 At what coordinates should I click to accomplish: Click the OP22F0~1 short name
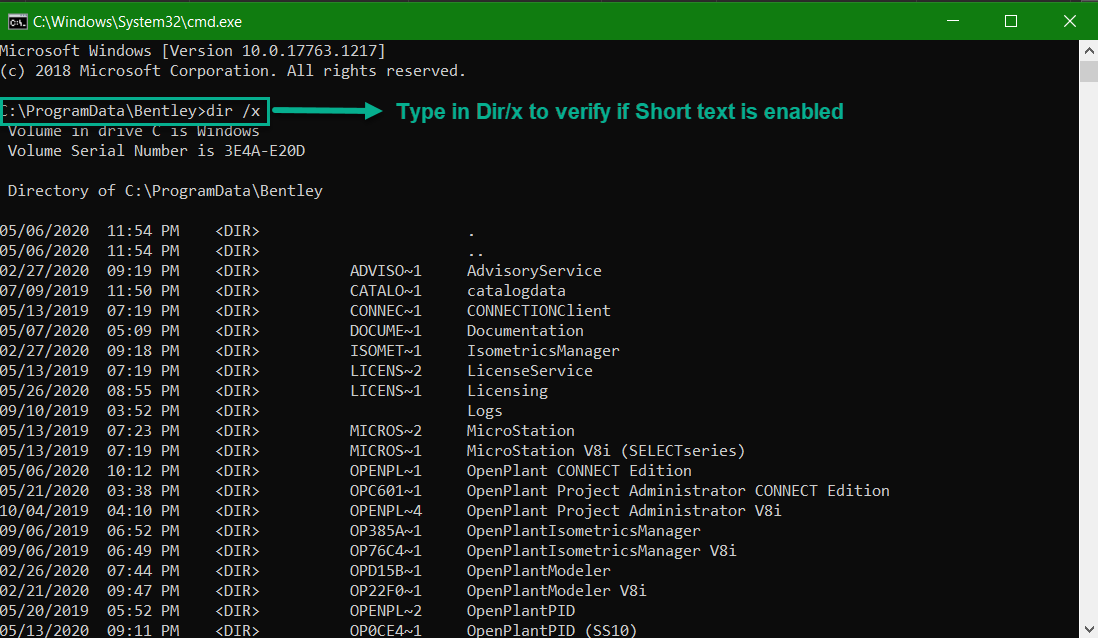(x=386, y=591)
